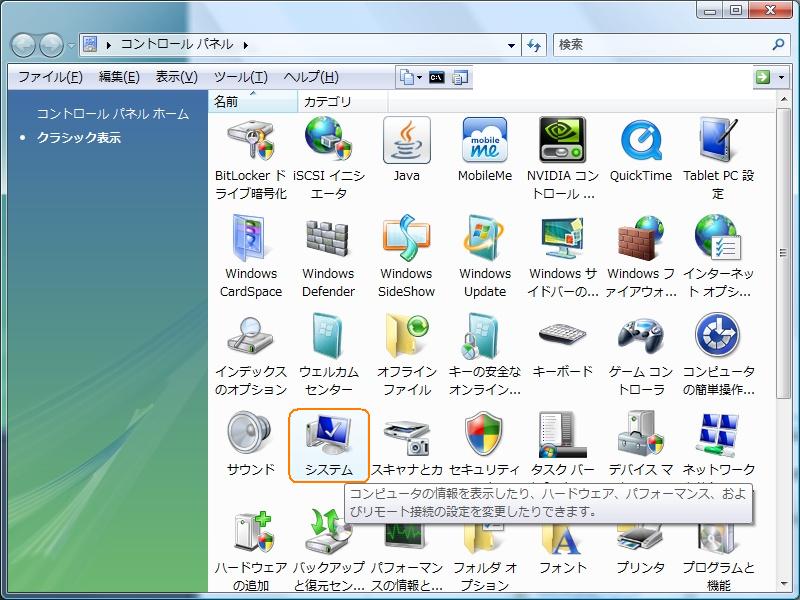The image size is (800, 600).
Task: Open ファイル(F) menu
Action: pyautogui.click(x=50, y=77)
